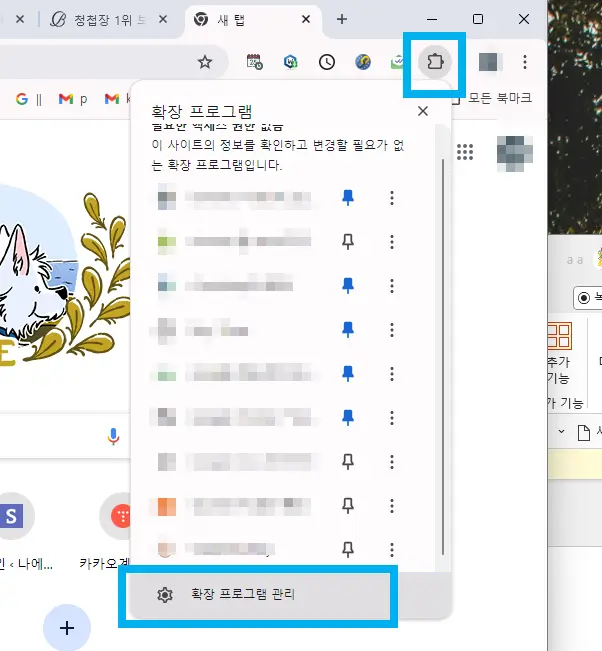Screen dimensions: 602x651
Task: Pin the extension with green square icon
Action: click(x=348, y=242)
